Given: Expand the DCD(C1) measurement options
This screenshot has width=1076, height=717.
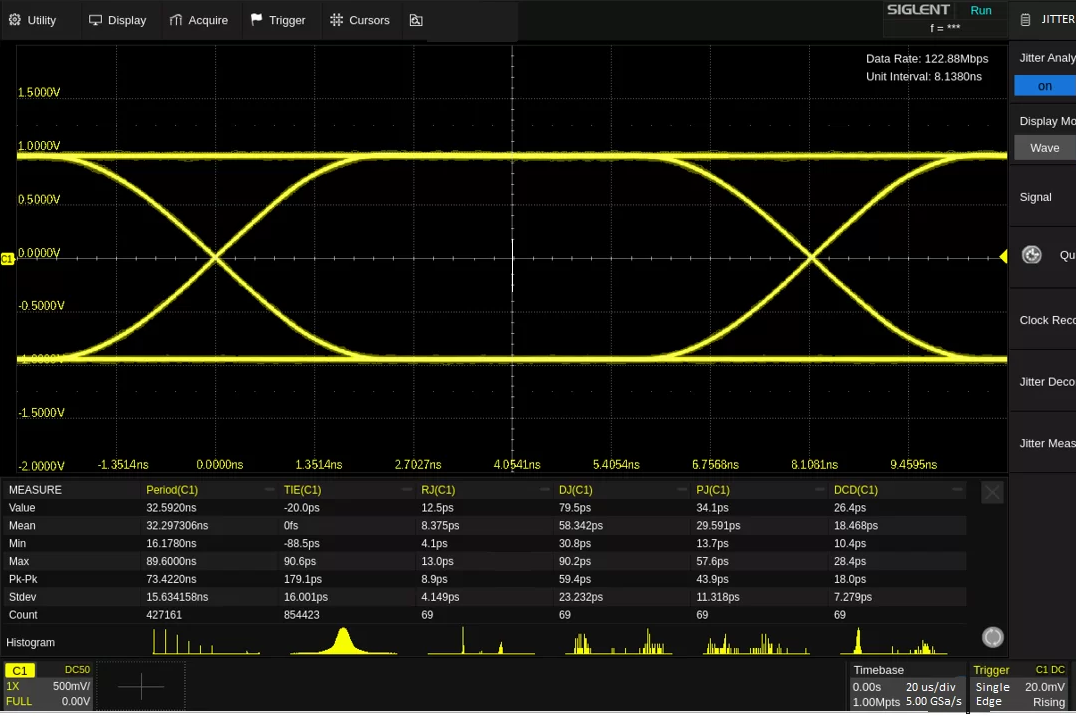Looking at the screenshot, I should pyautogui.click(x=958, y=490).
